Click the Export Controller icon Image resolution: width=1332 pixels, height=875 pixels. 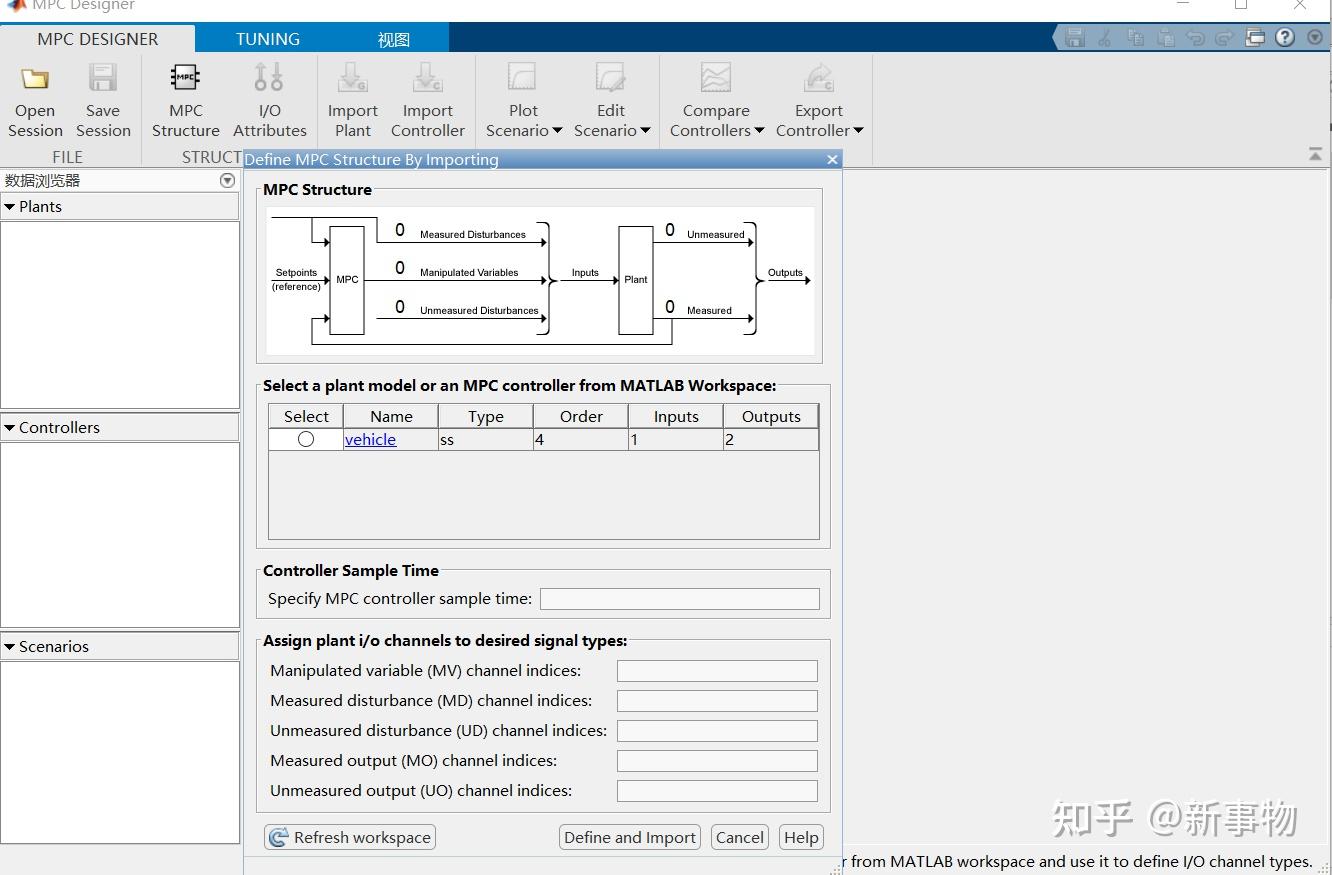click(819, 77)
